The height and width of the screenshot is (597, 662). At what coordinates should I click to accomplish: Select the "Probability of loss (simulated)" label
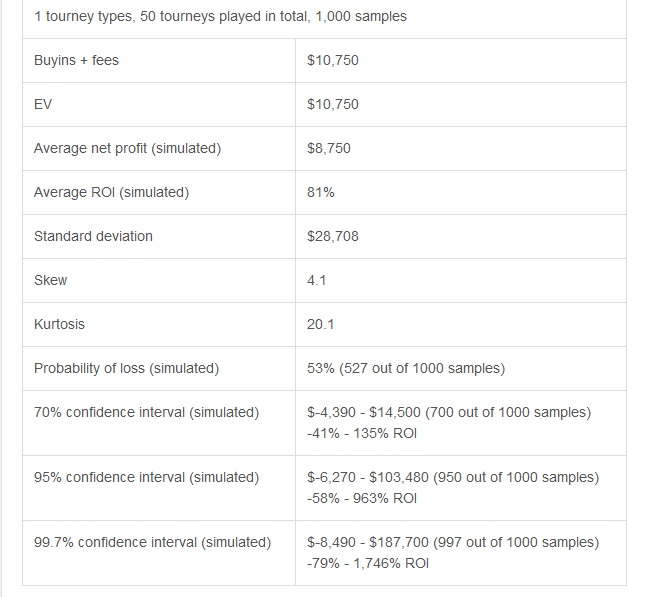126,368
